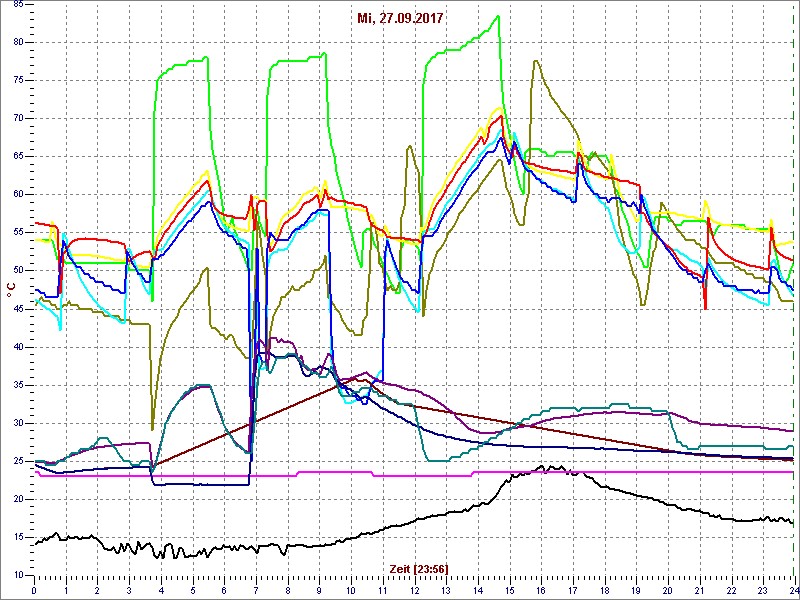Viewport: 800px width, 600px height.
Task: Click the Zeit [23:56] time label
Action: click(419, 569)
